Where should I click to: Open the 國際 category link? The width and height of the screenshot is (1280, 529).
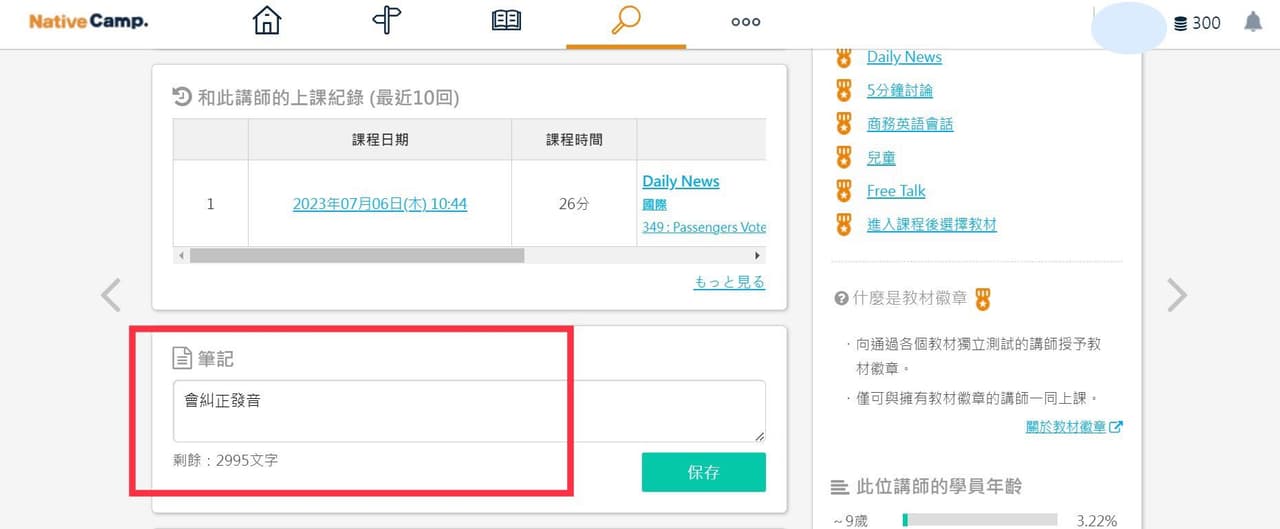tap(655, 204)
